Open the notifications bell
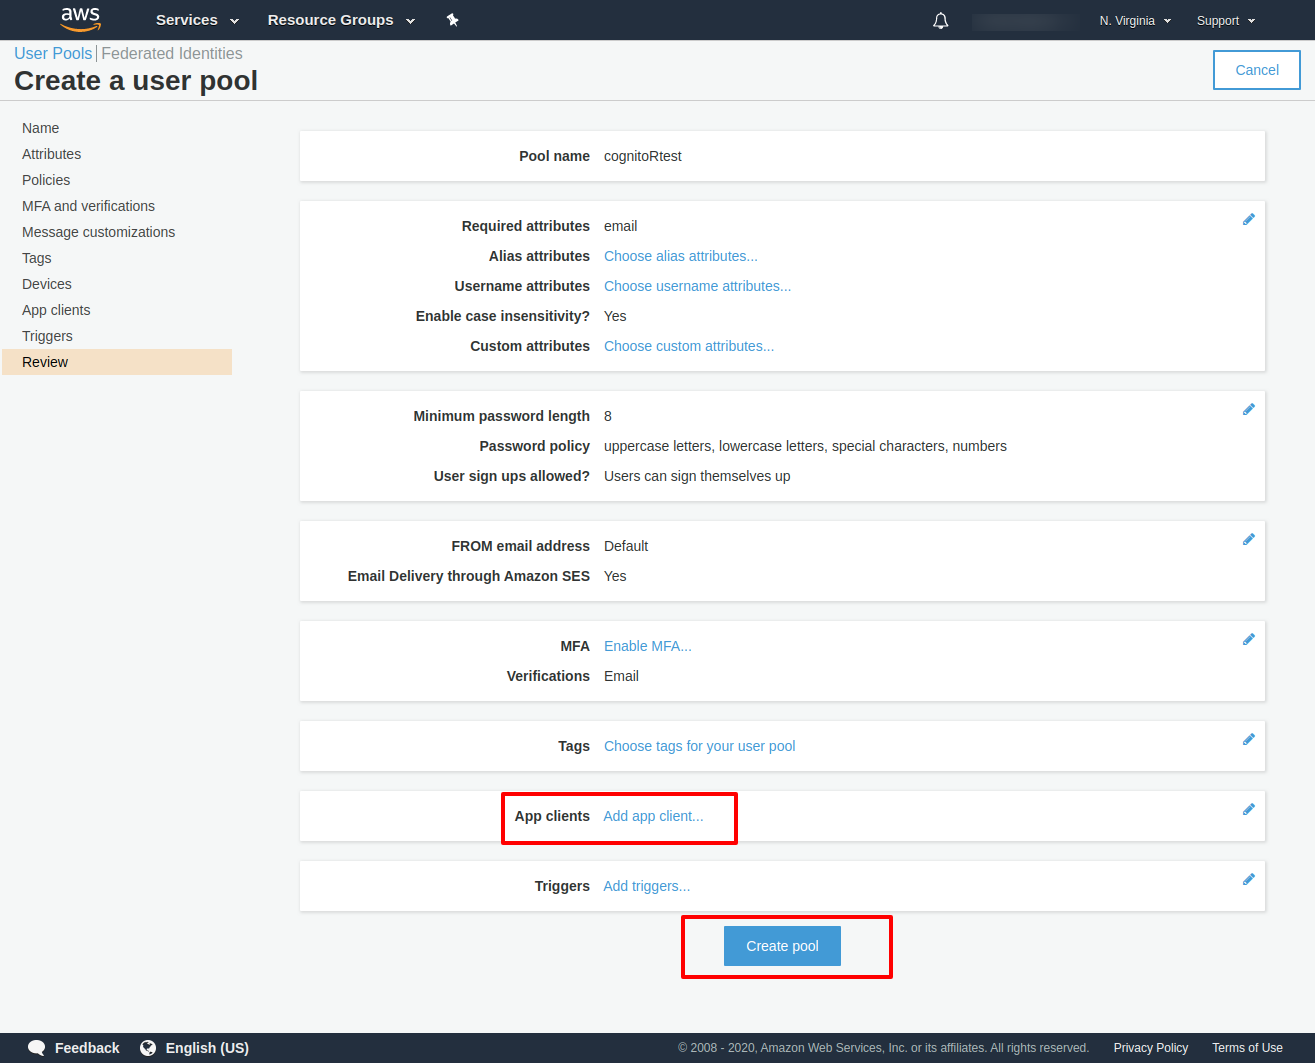The width and height of the screenshot is (1315, 1063). click(x=940, y=21)
